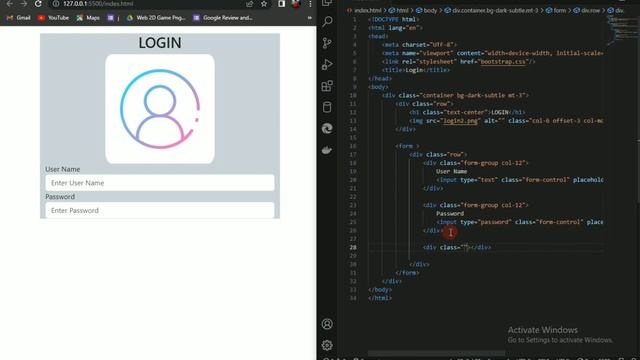Open the Maps bookmark
640x360 pixels.
coord(88,18)
